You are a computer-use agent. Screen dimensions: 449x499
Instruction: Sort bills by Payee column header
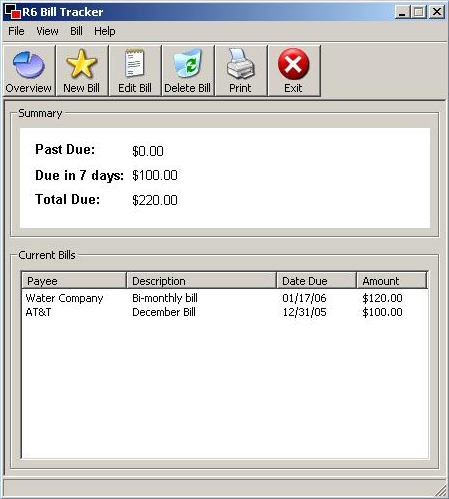(74, 280)
